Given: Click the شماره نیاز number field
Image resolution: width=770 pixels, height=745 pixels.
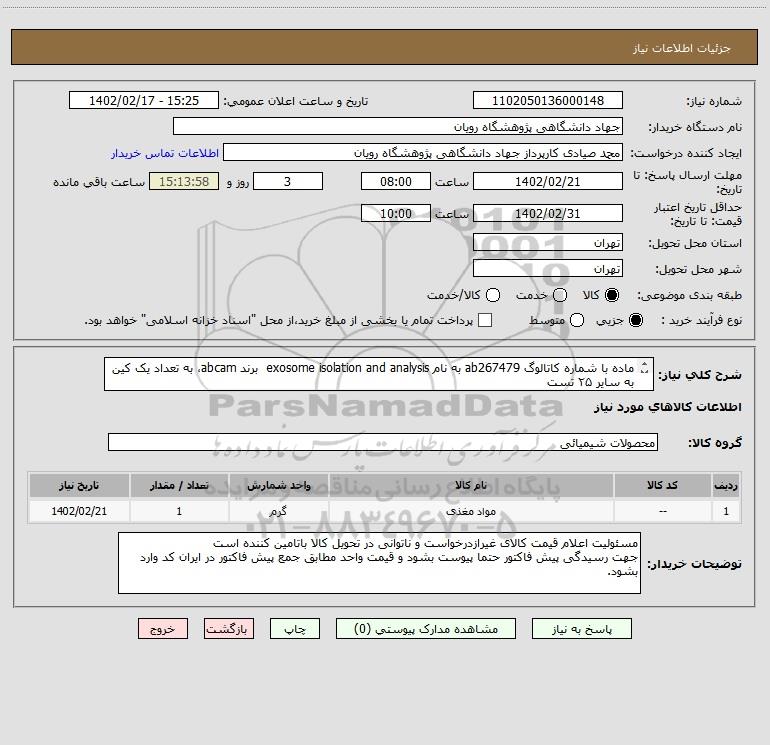Looking at the screenshot, I should (548, 101).
